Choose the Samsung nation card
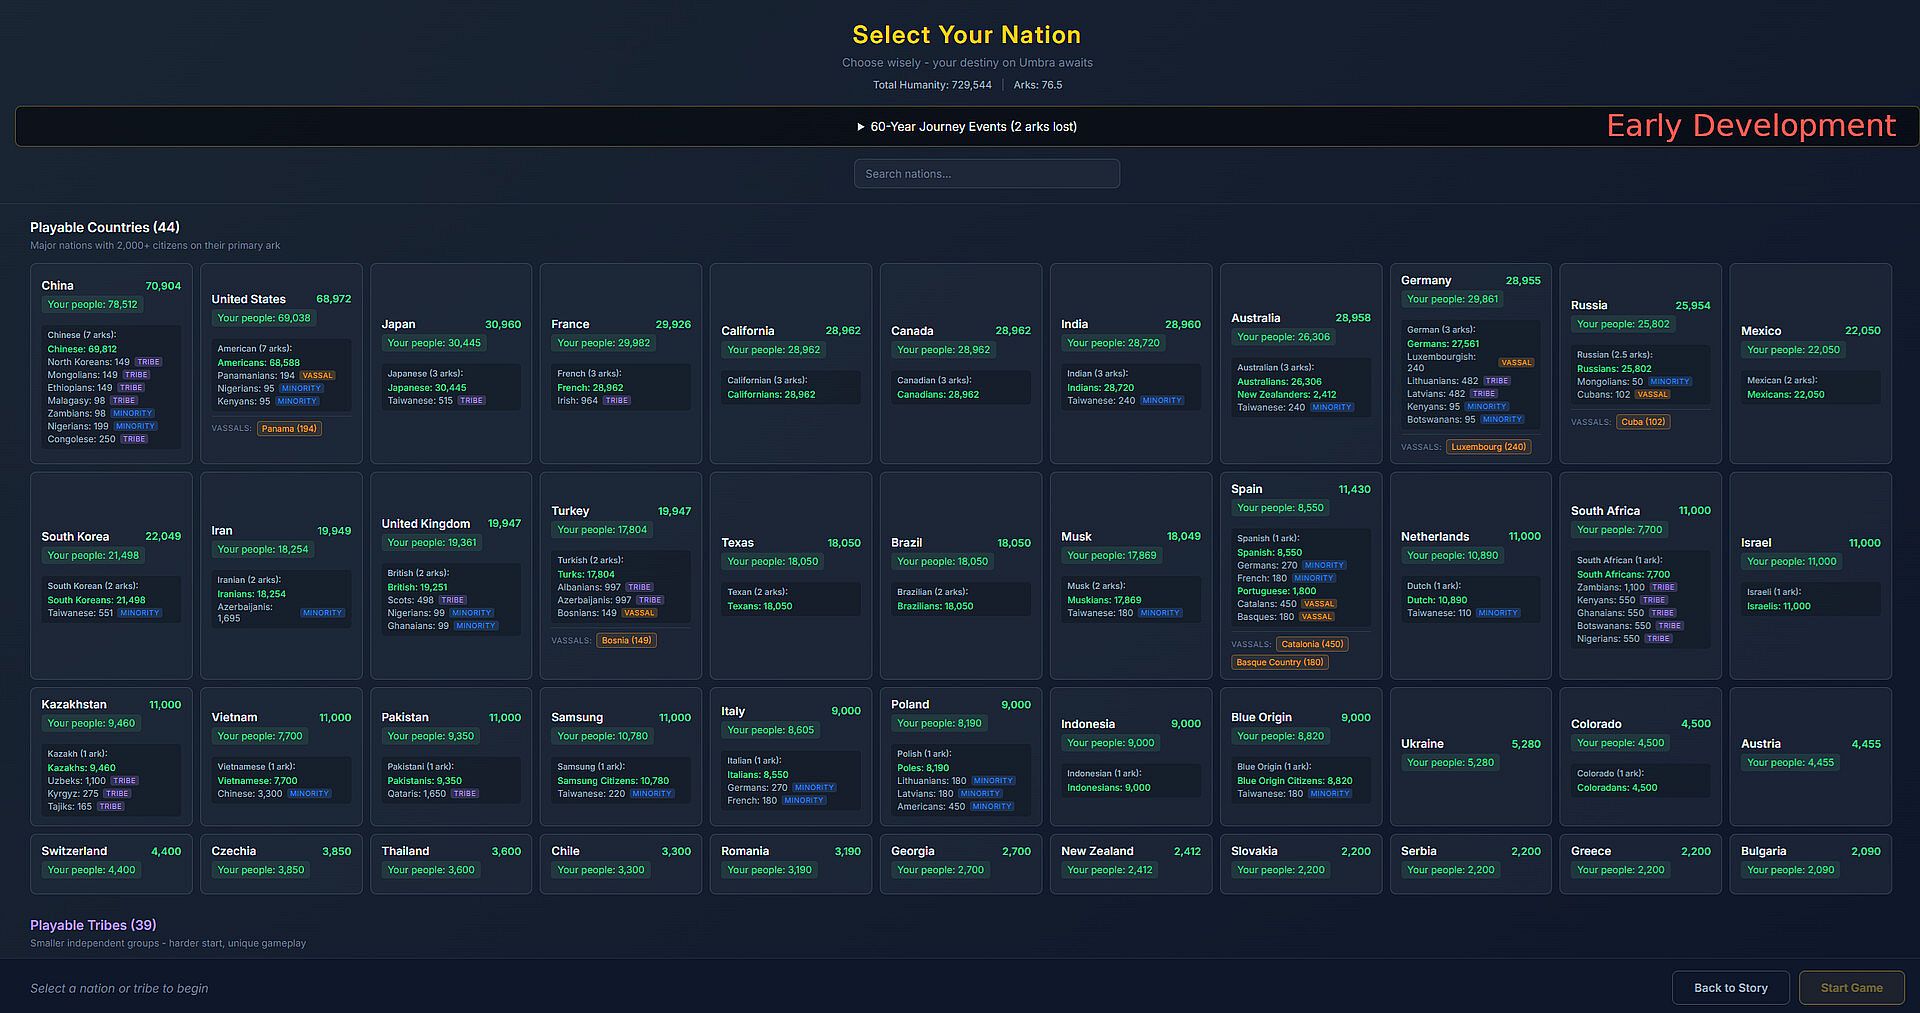The height and width of the screenshot is (1013, 1920). [621, 756]
